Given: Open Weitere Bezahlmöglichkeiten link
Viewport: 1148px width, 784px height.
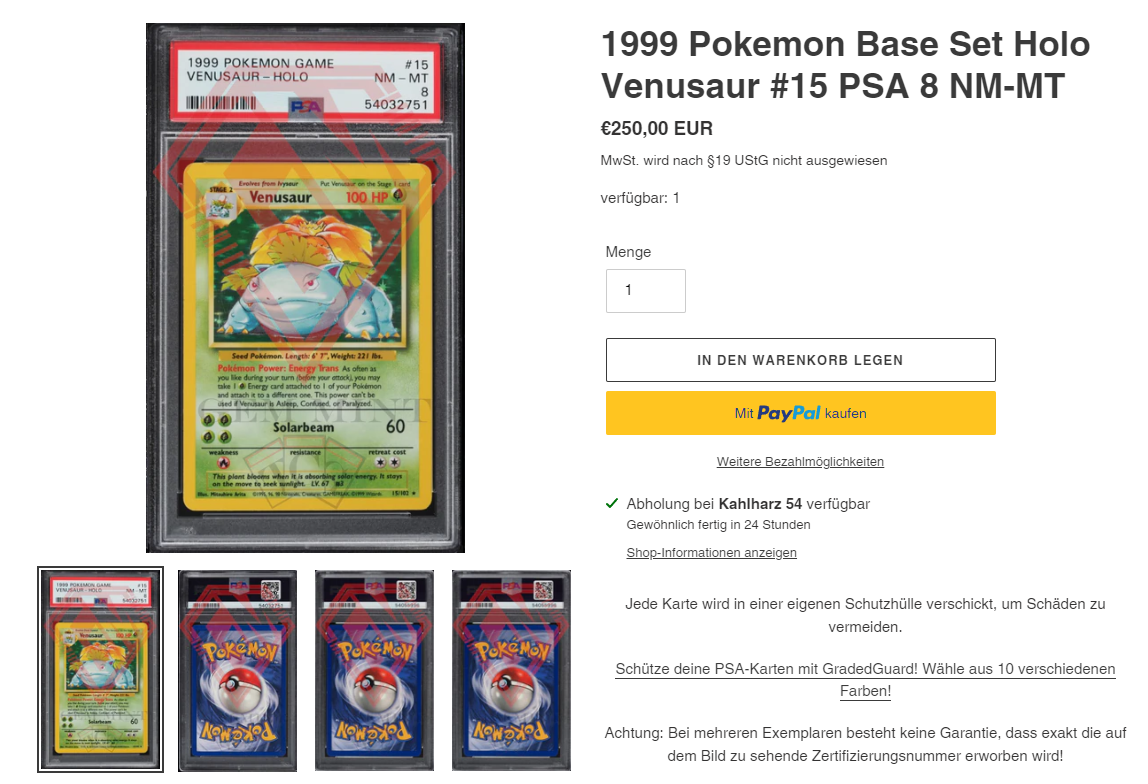Looking at the screenshot, I should [x=800, y=462].
